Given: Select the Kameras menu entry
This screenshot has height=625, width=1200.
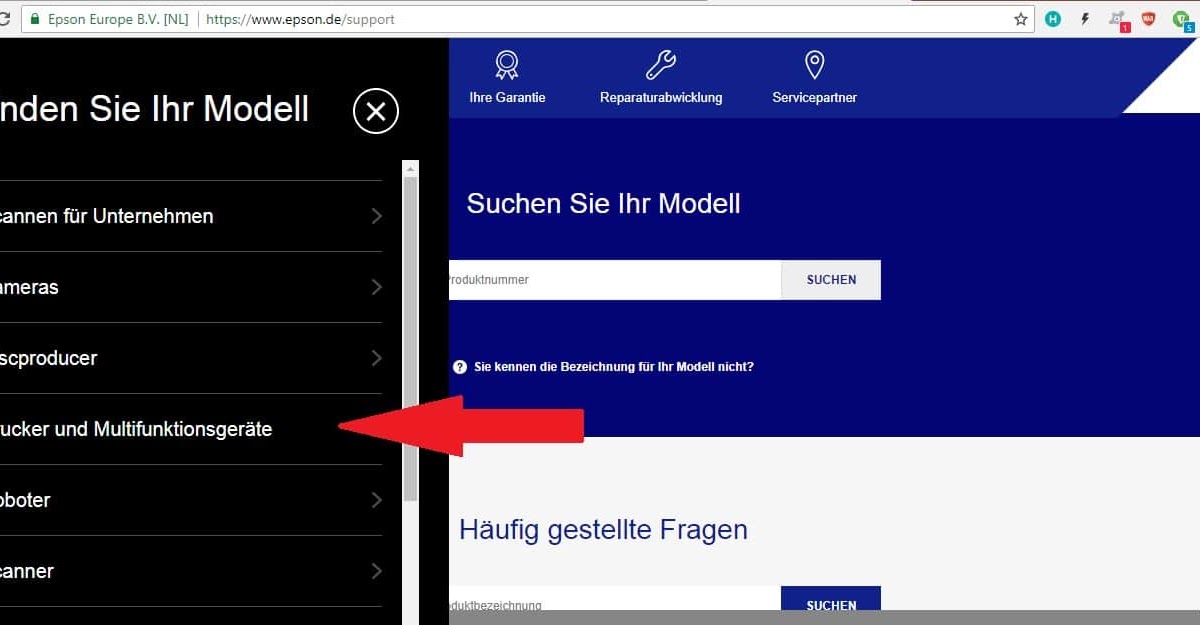Looking at the screenshot, I should 191,287.
